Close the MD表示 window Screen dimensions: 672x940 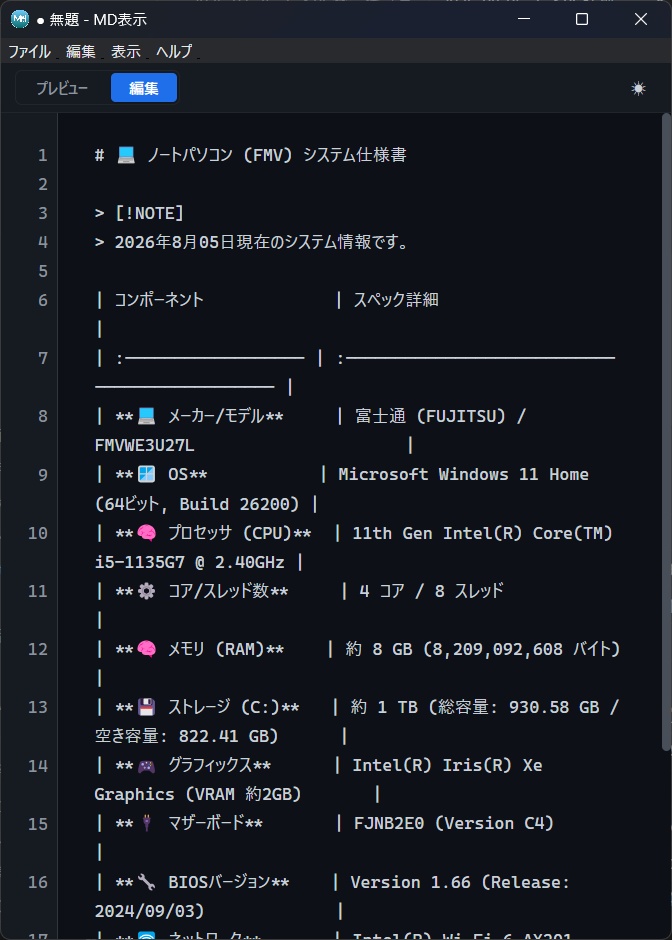click(x=641, y=19)
